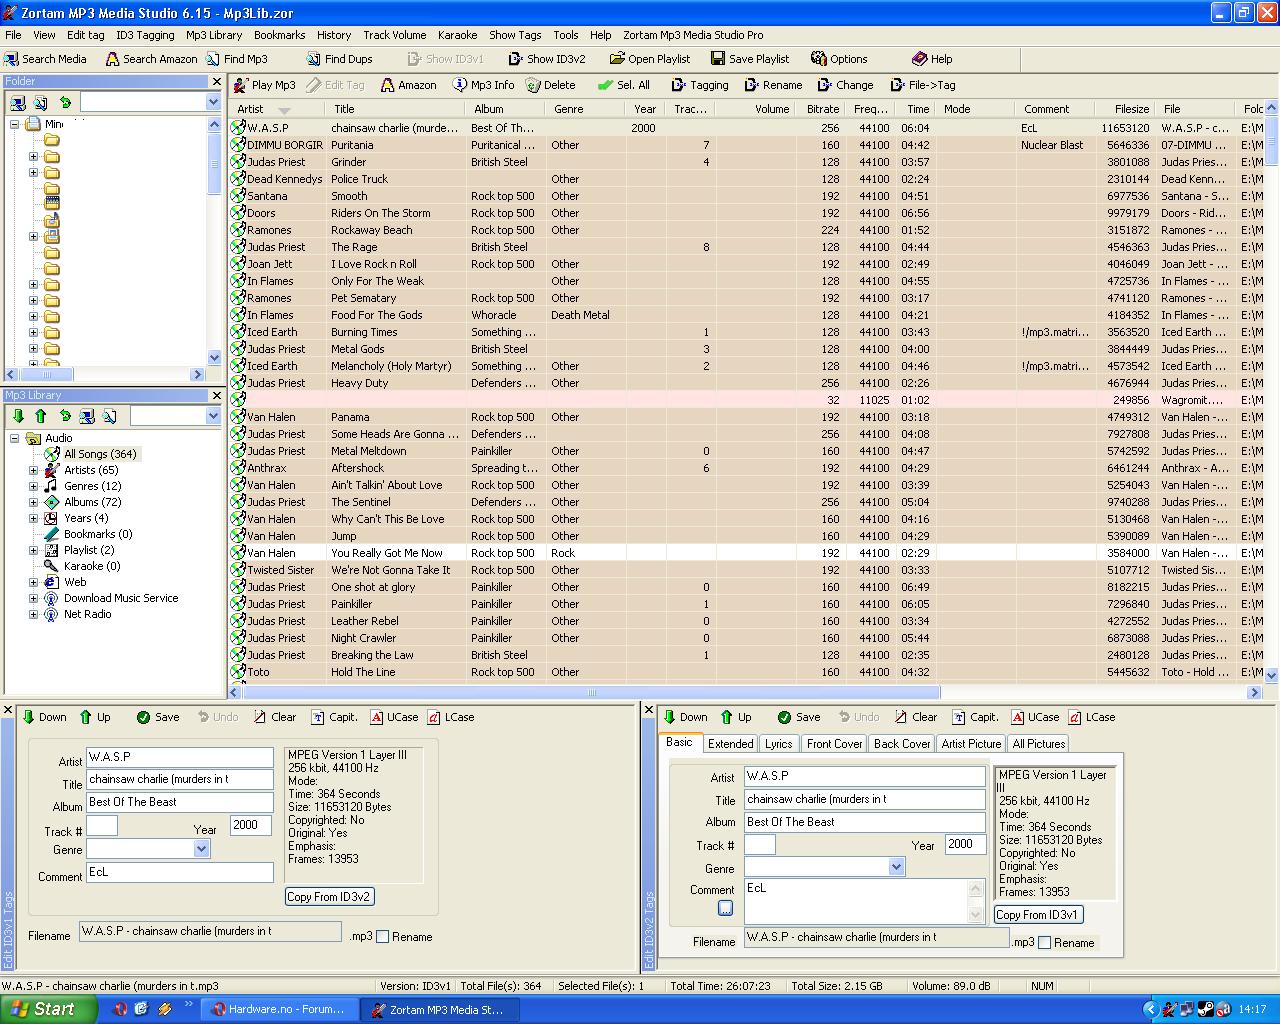Click the Year field in ID3v2 editor

965,844
